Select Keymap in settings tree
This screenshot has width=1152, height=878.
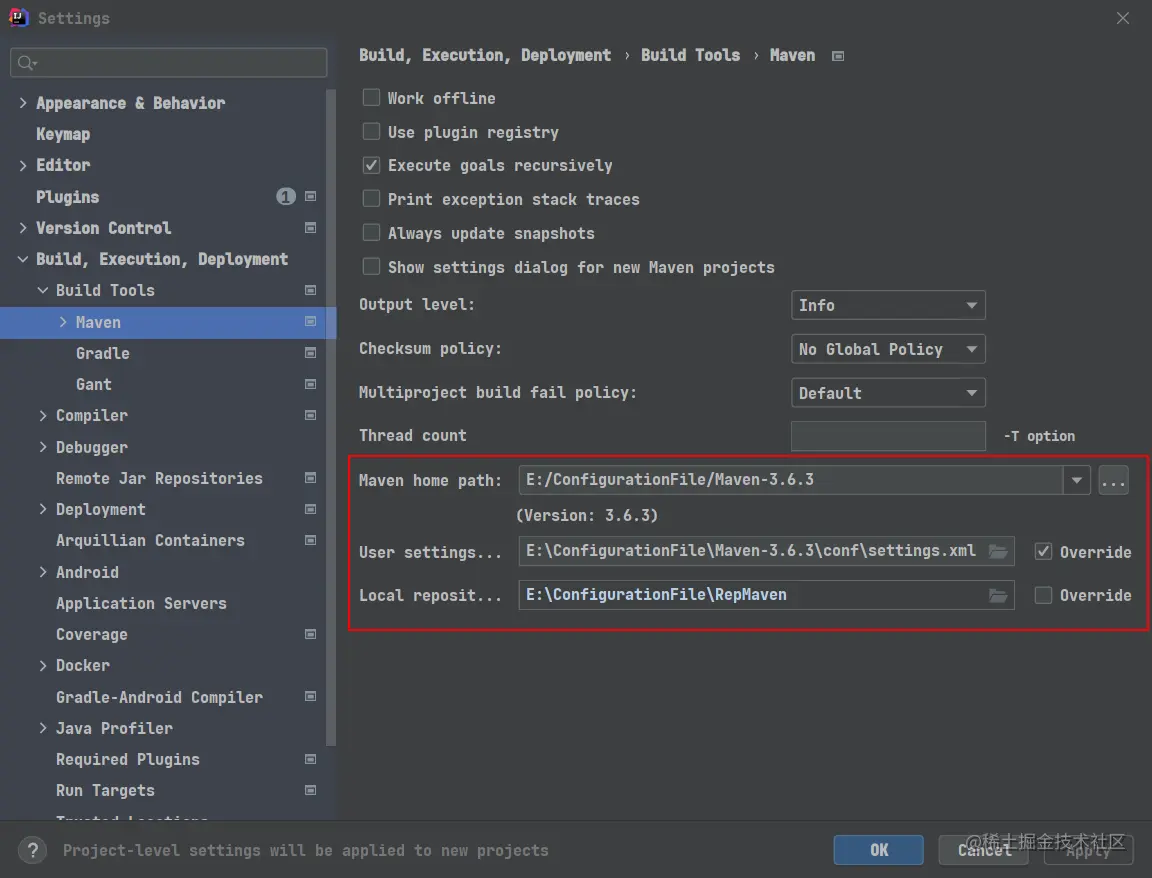63,134
